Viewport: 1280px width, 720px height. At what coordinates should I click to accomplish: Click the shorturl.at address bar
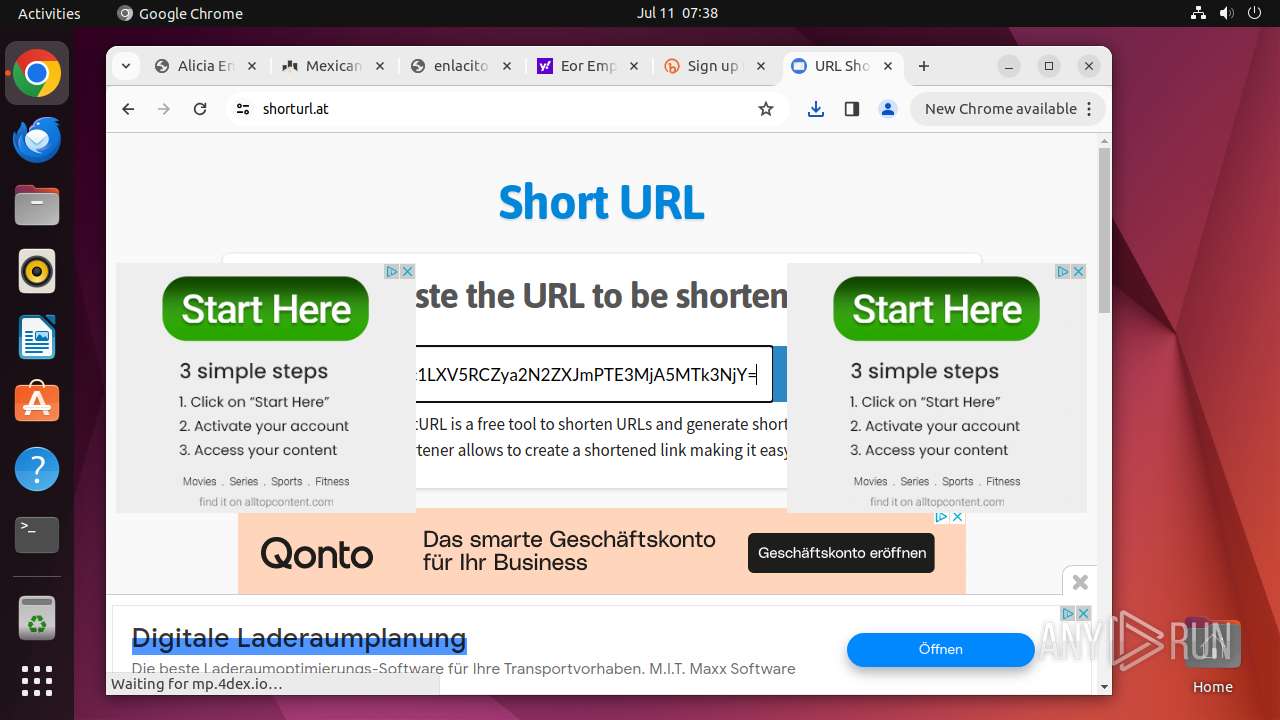[505, 109]
